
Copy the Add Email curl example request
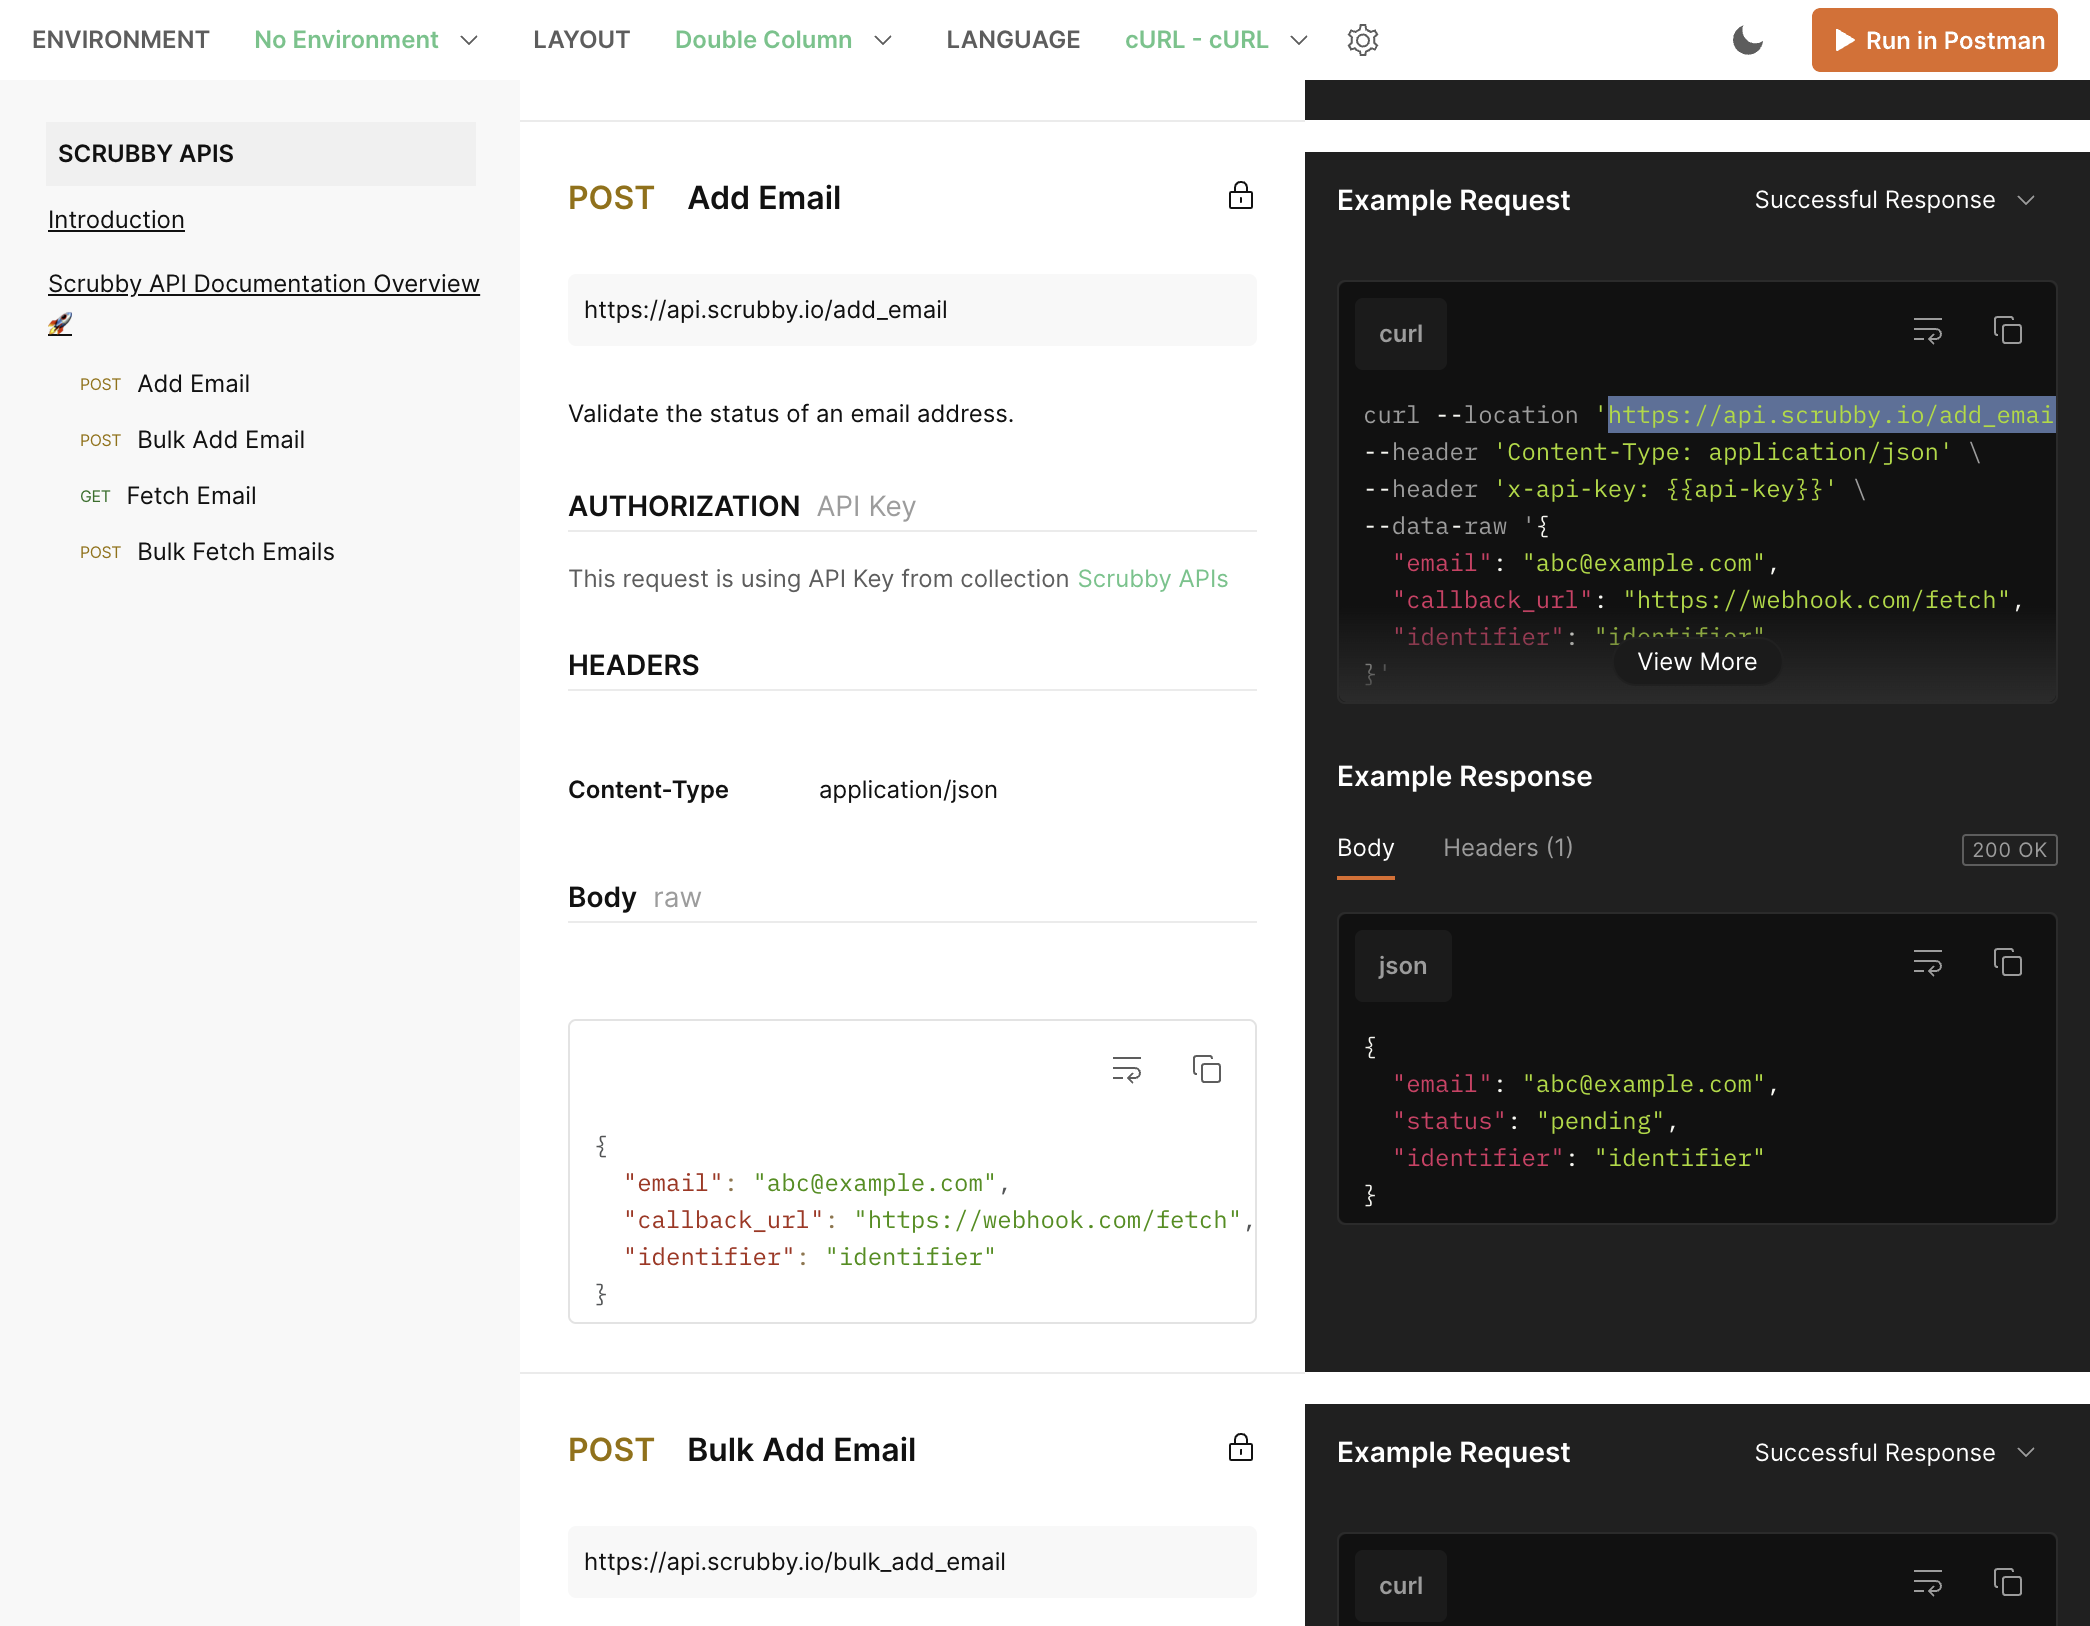pyautogui.click(x=2007, y=331)
